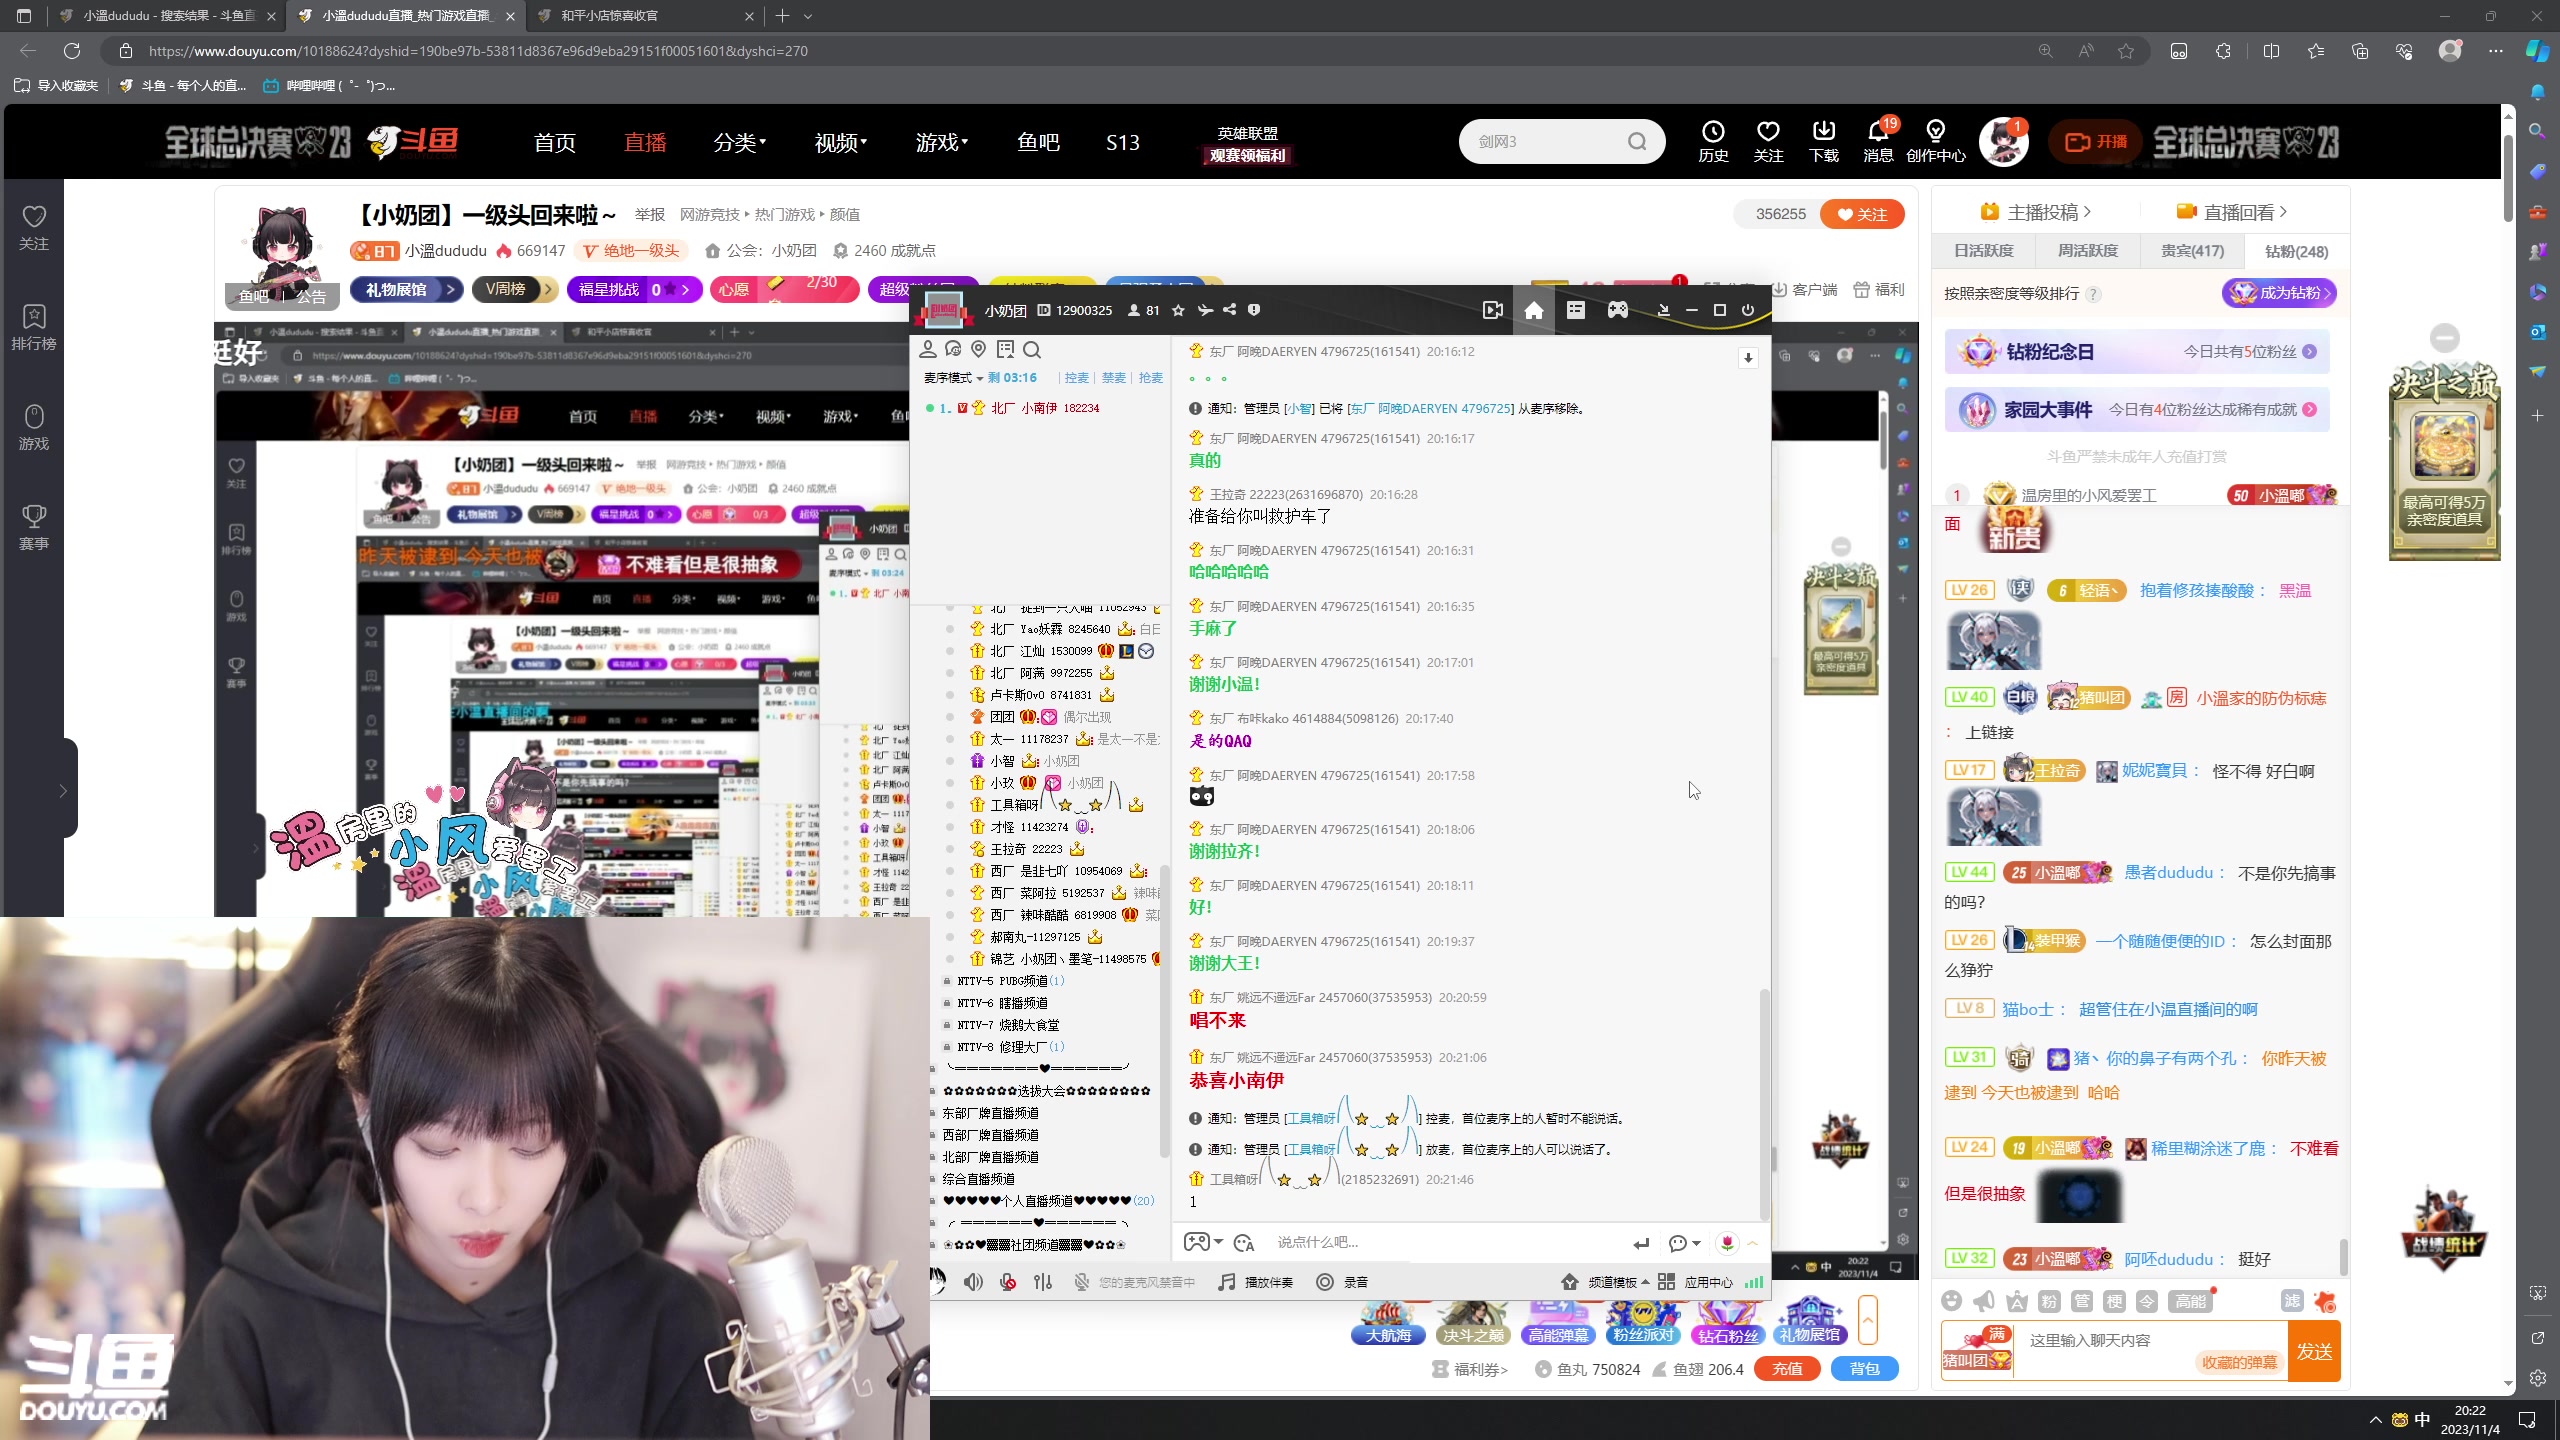Toggle the 令 button in Douyu chat toolbar
Viewport: 2560px width, 1440px height.
tap(2147, 1300)
